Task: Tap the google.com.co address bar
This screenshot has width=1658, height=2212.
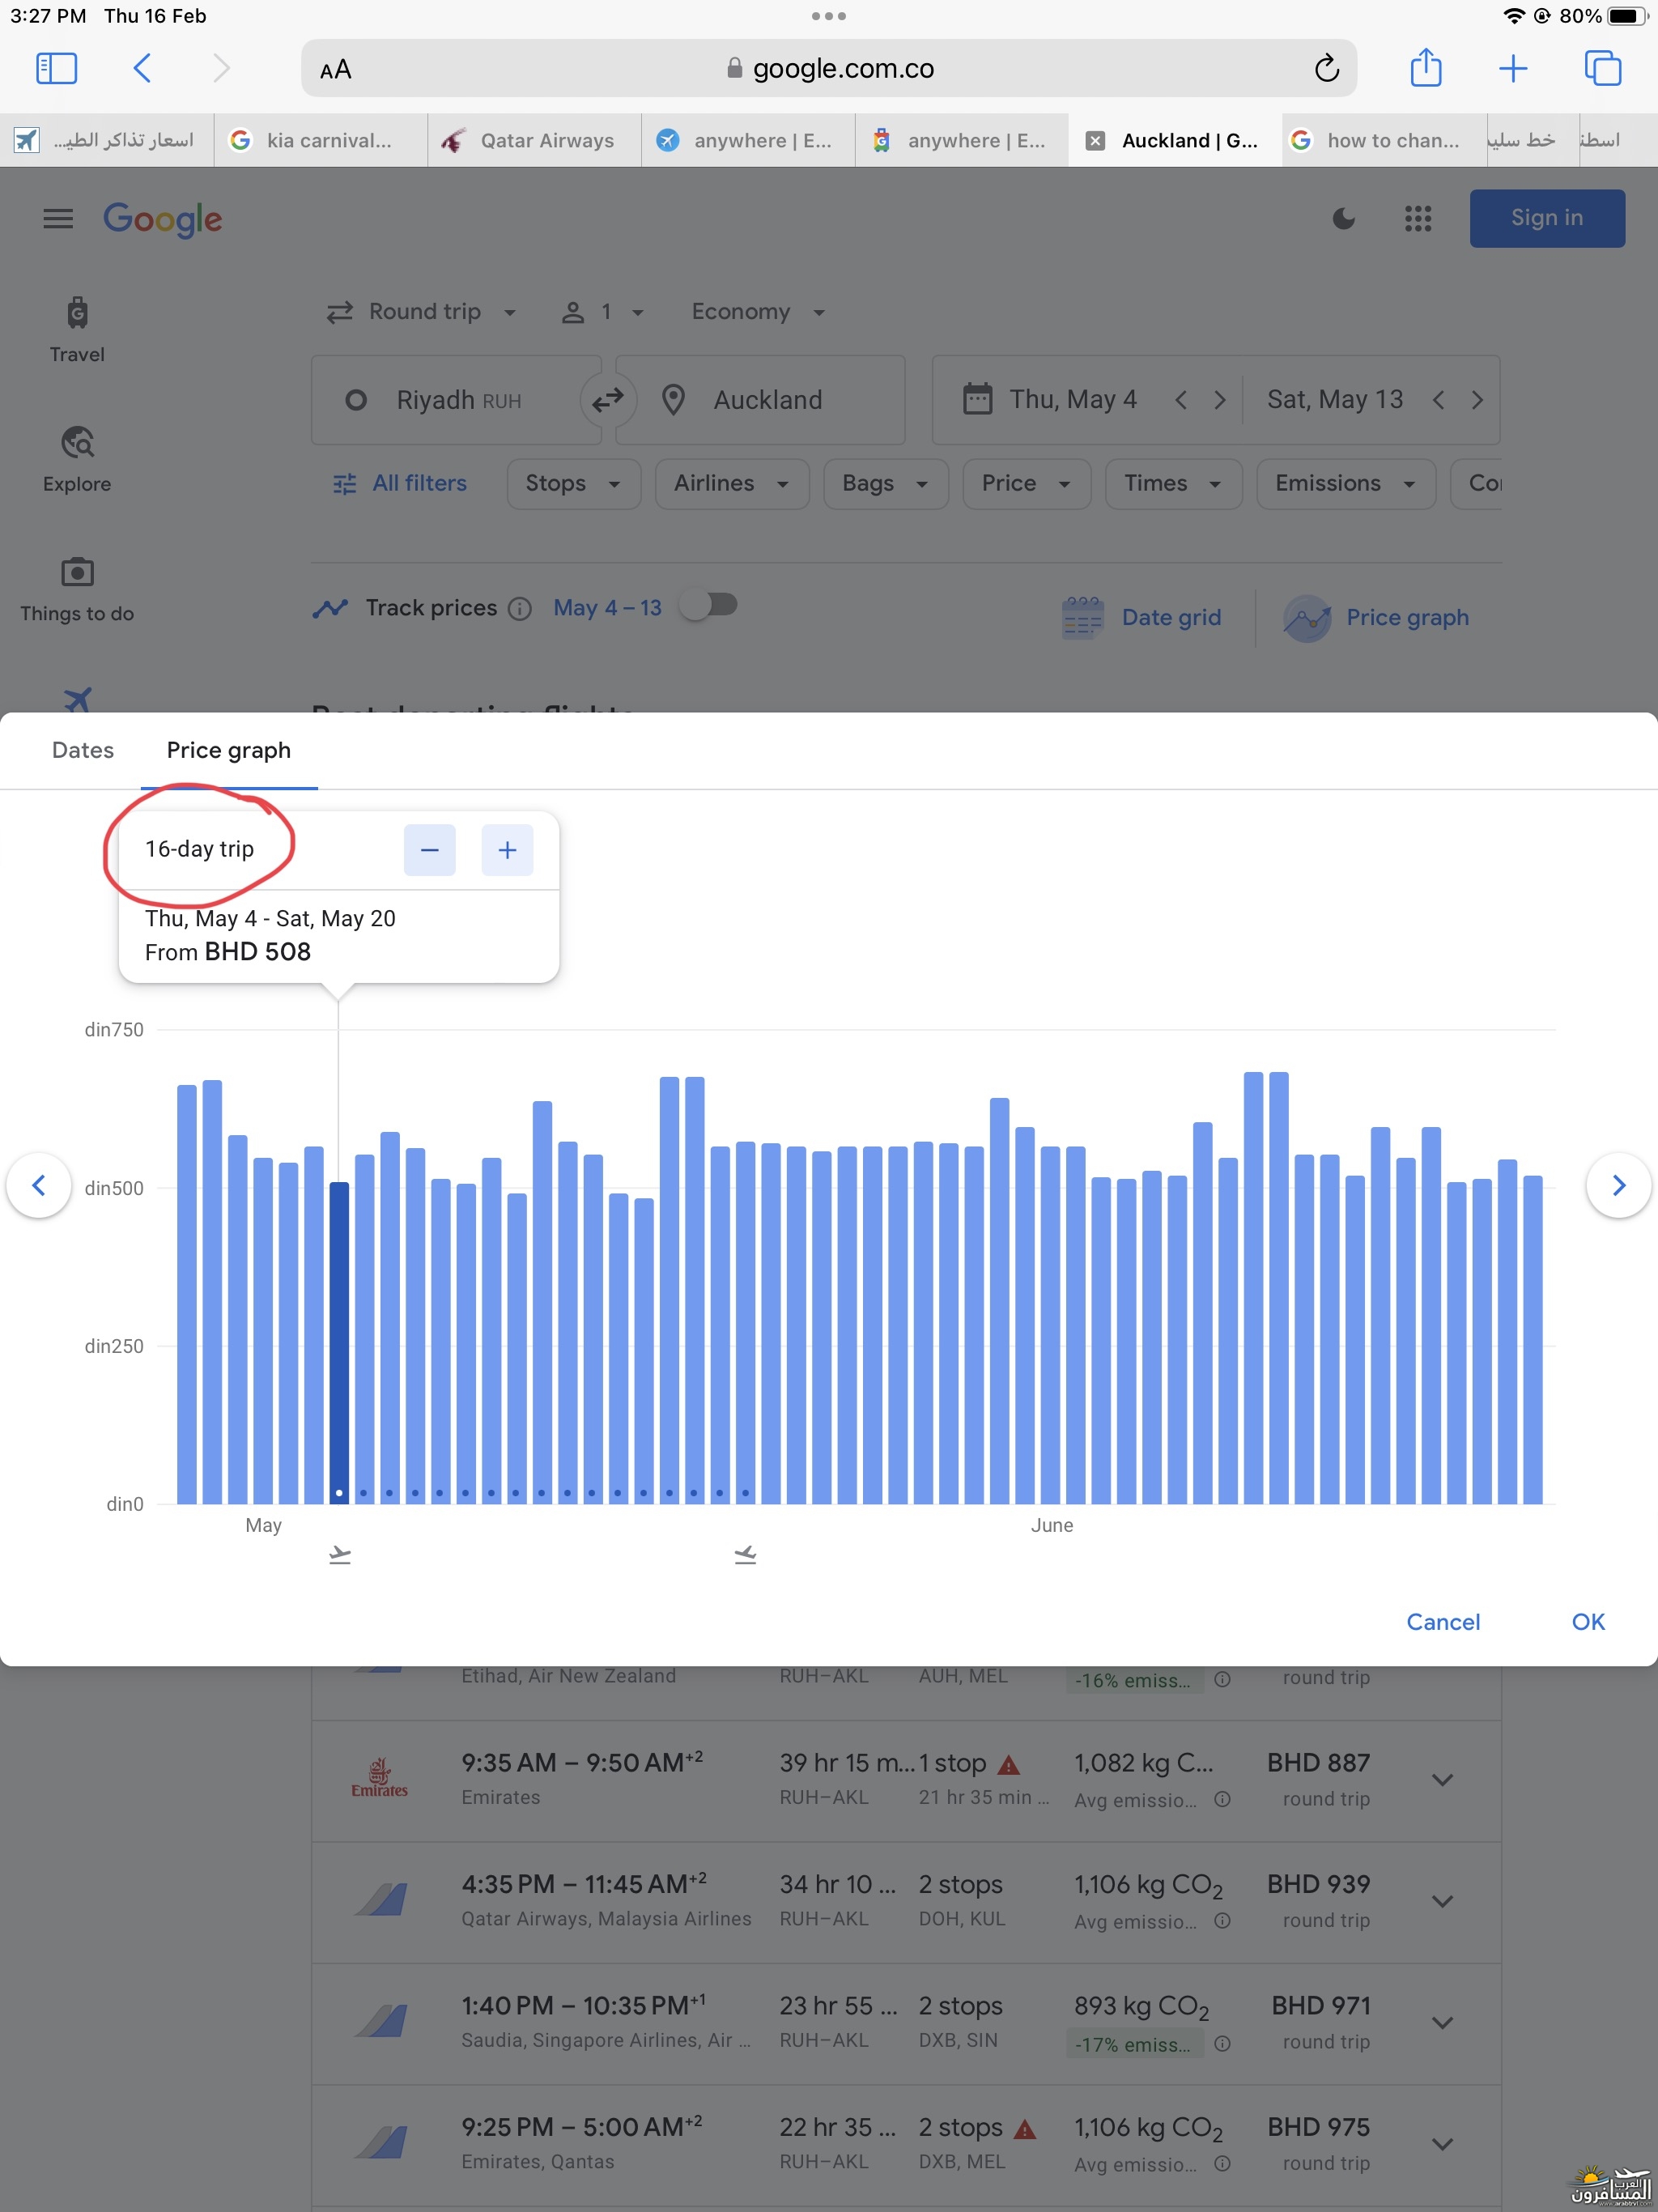Action: pyautogui.click(x=829, y=68)
